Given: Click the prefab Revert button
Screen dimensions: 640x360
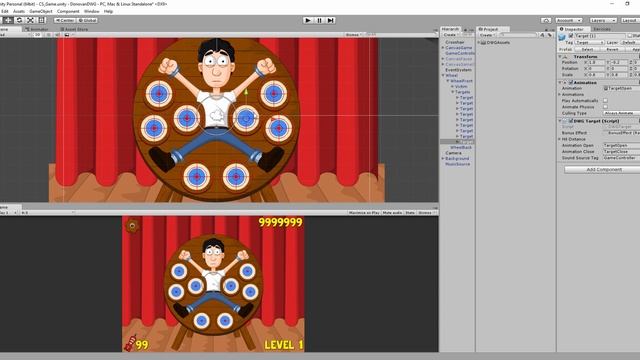Looking at the screenshot, I should [x=612, y=49].
